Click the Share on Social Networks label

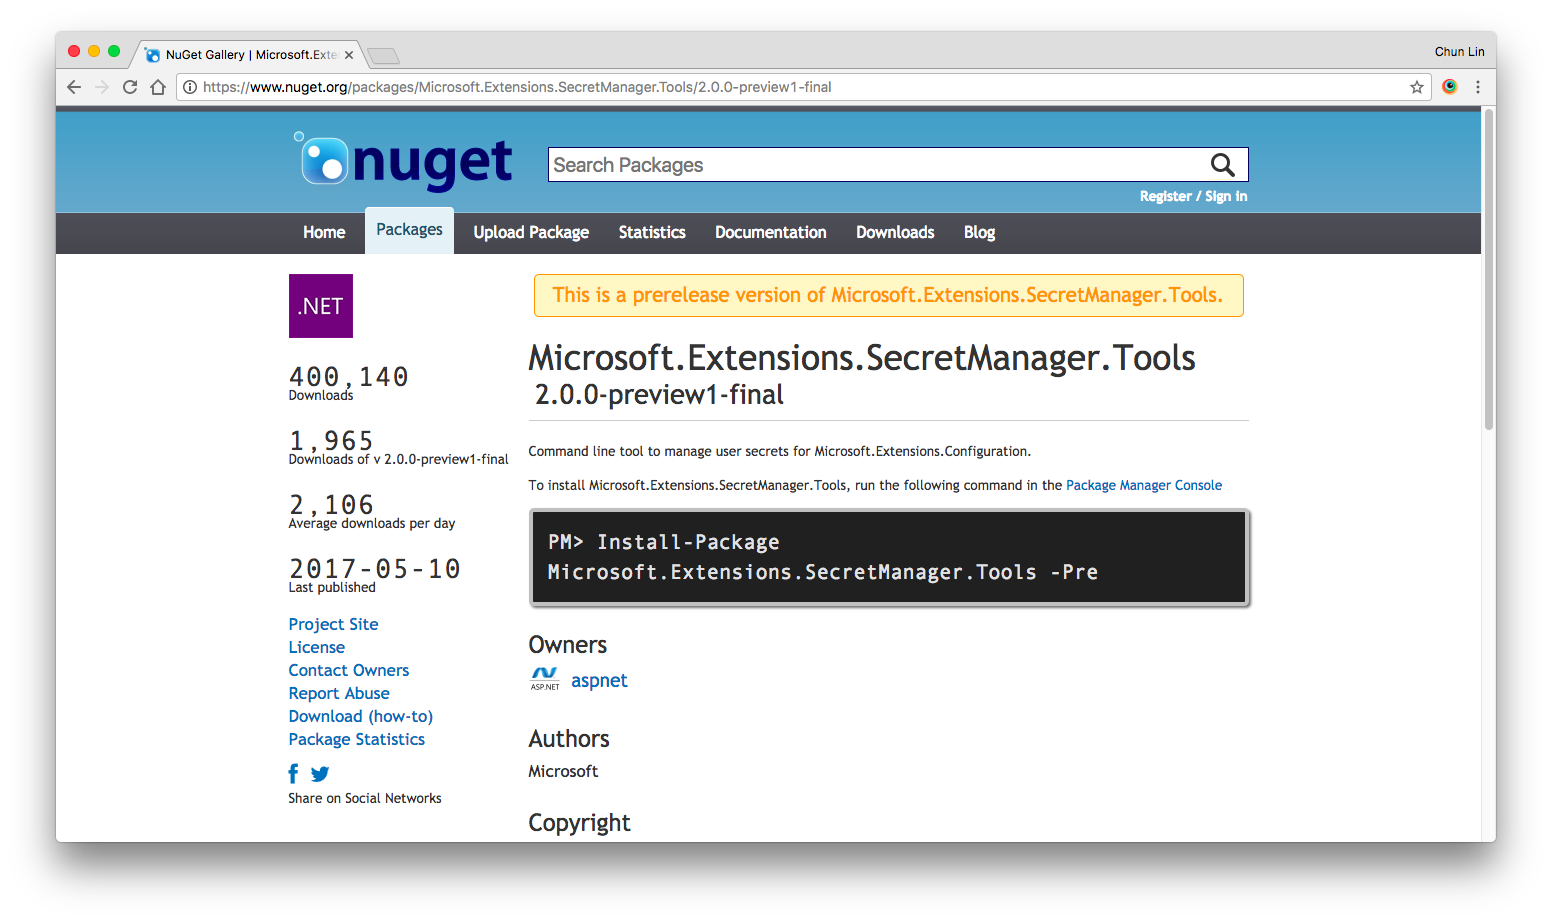click(365, 798)
